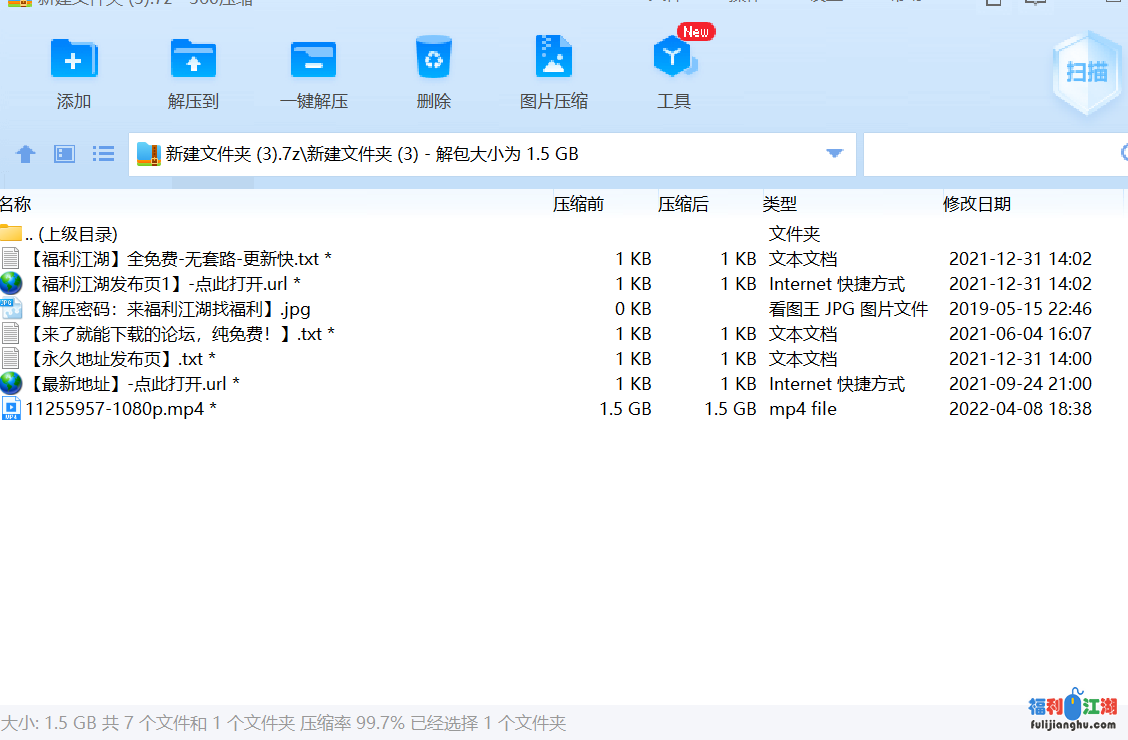
Task: Click the archive icon in the address bar
Action: pyautogui.click(x=151, y=153)
